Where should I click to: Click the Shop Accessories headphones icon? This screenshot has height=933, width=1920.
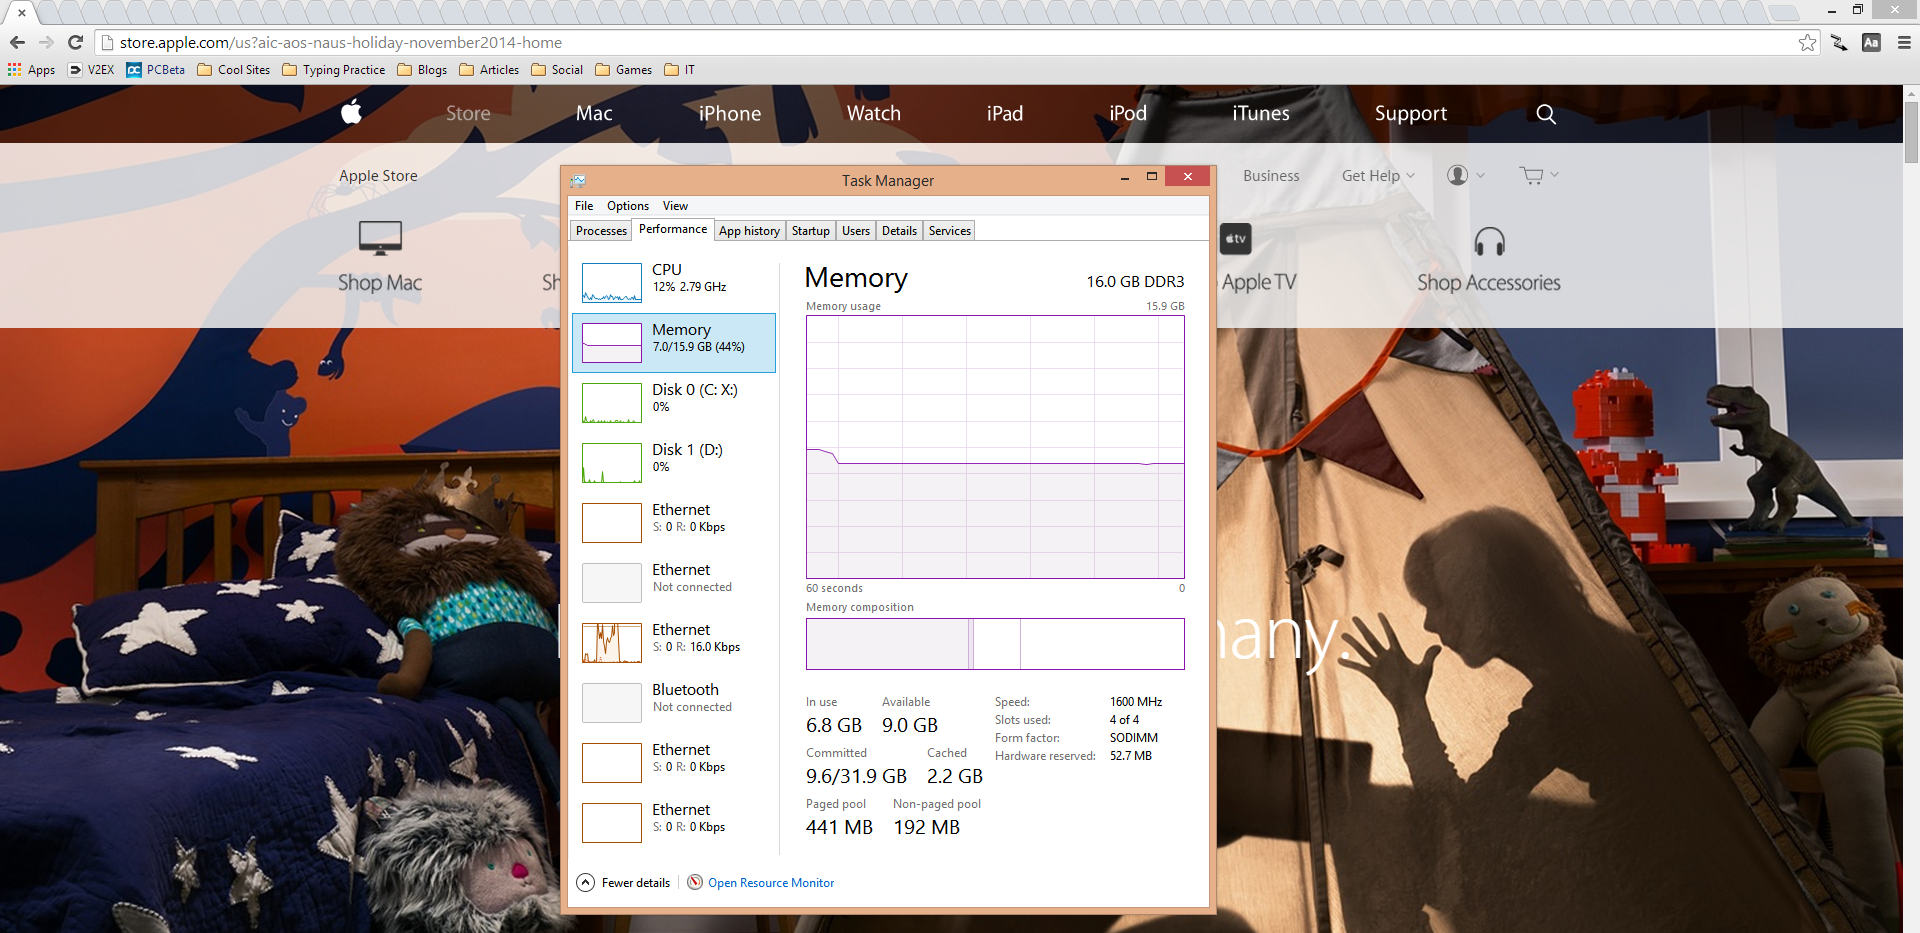click(1488, 241)
